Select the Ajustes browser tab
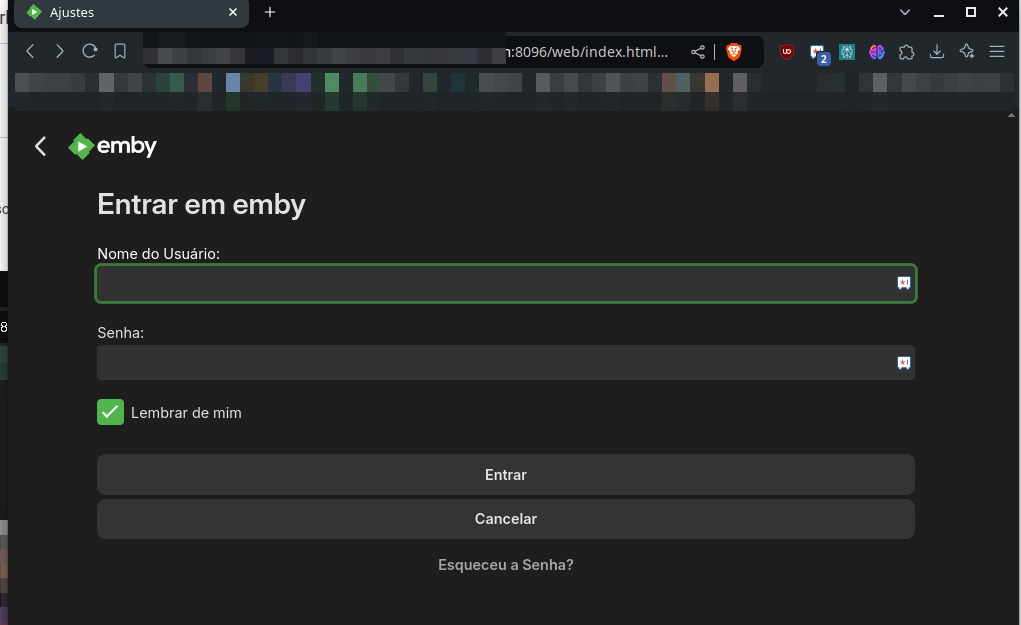 pyautogui.click(x=131, y=13)
